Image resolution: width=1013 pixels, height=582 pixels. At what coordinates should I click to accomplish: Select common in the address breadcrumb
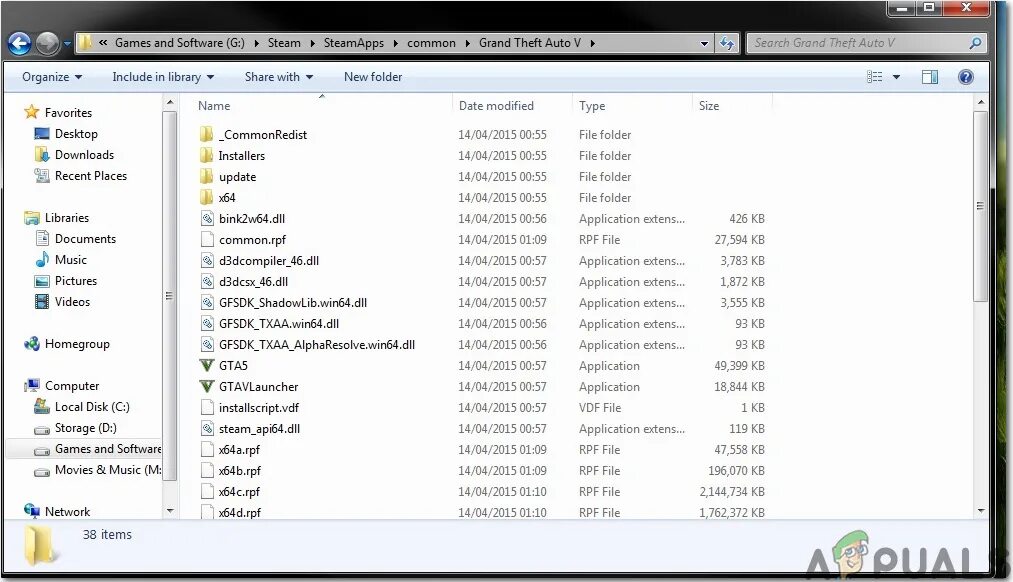tap(431, 43)
